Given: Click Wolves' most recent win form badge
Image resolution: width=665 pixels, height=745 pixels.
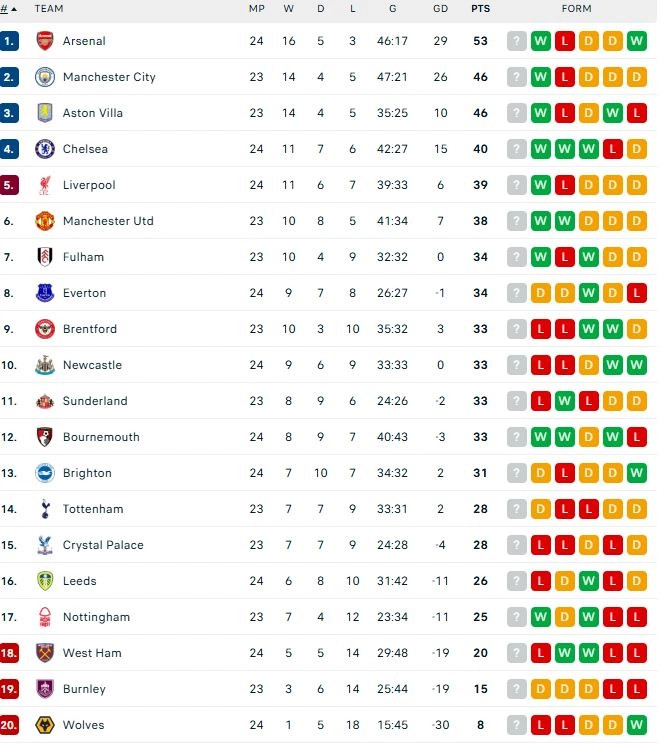Looking at the screenshot, I should [x=637, y=725].
